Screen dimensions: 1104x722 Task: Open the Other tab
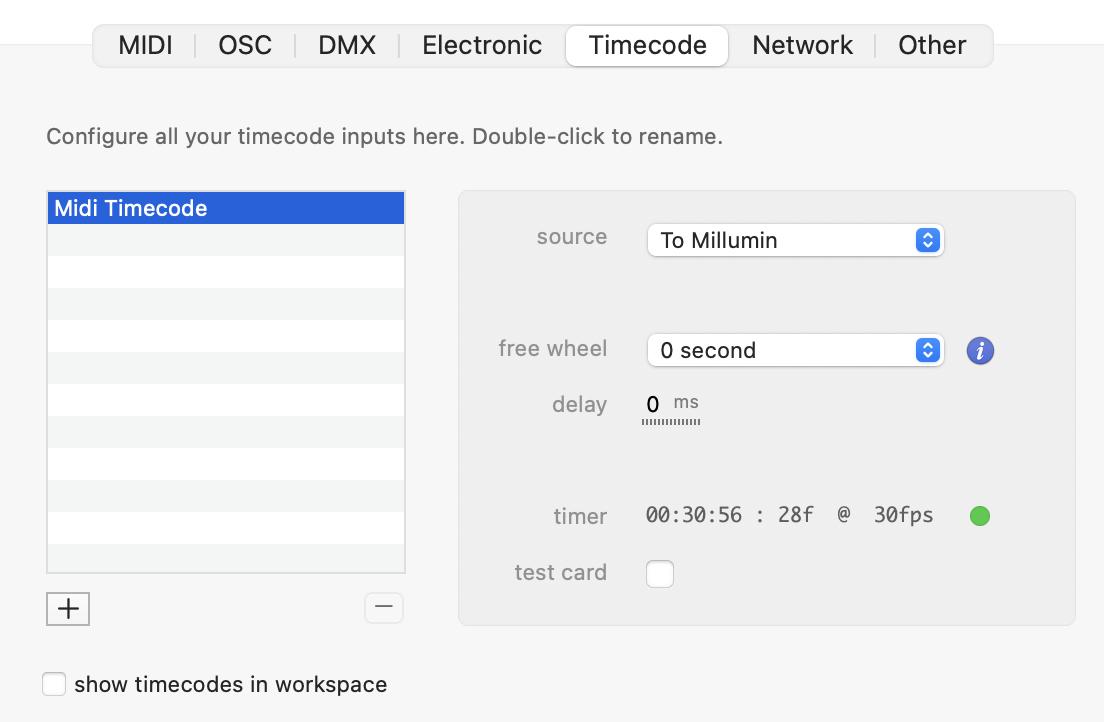pyautogui.click(x=932, y=46)
